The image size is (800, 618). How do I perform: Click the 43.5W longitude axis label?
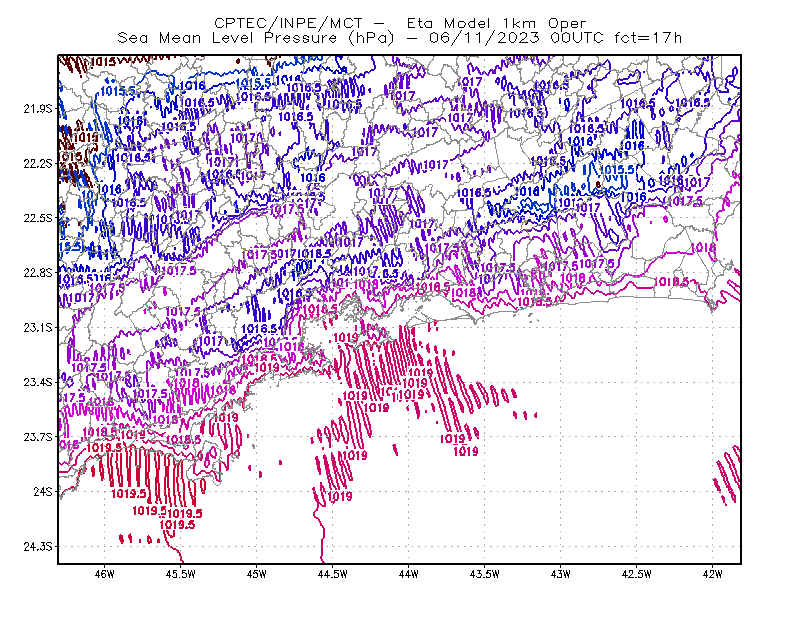(485, 574)
